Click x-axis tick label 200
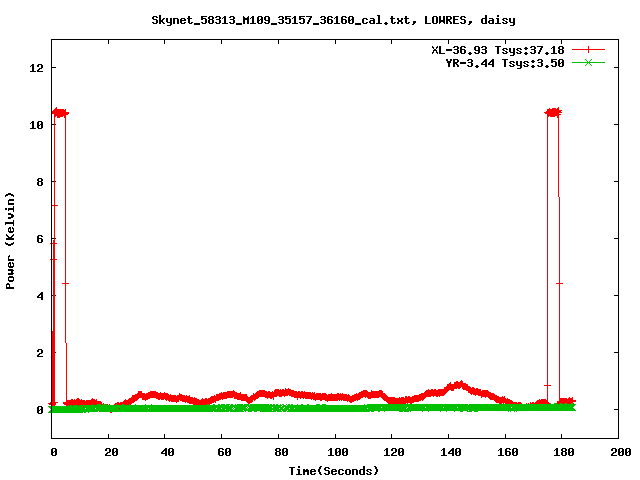Screen dimensions: 640x480 620,452
